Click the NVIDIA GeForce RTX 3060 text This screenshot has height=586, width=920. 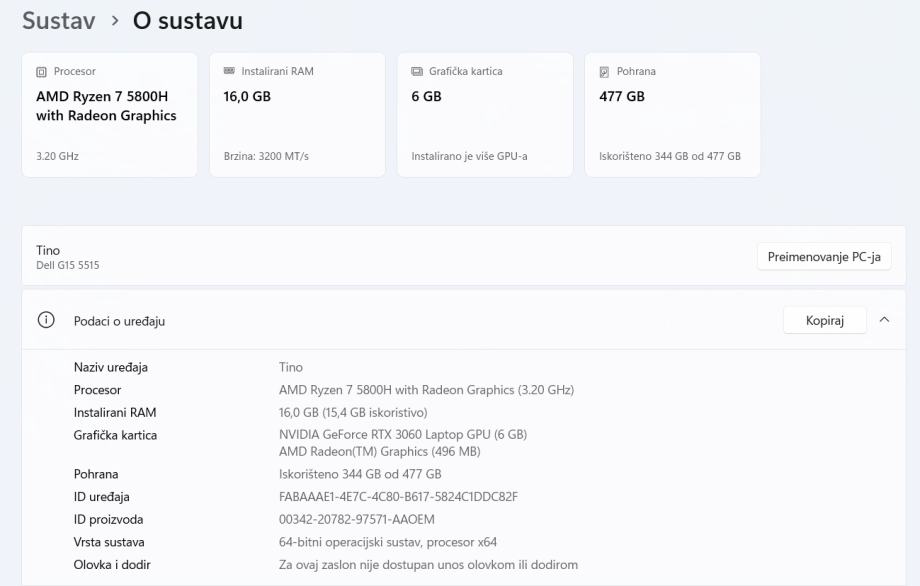tap(402, 434)
